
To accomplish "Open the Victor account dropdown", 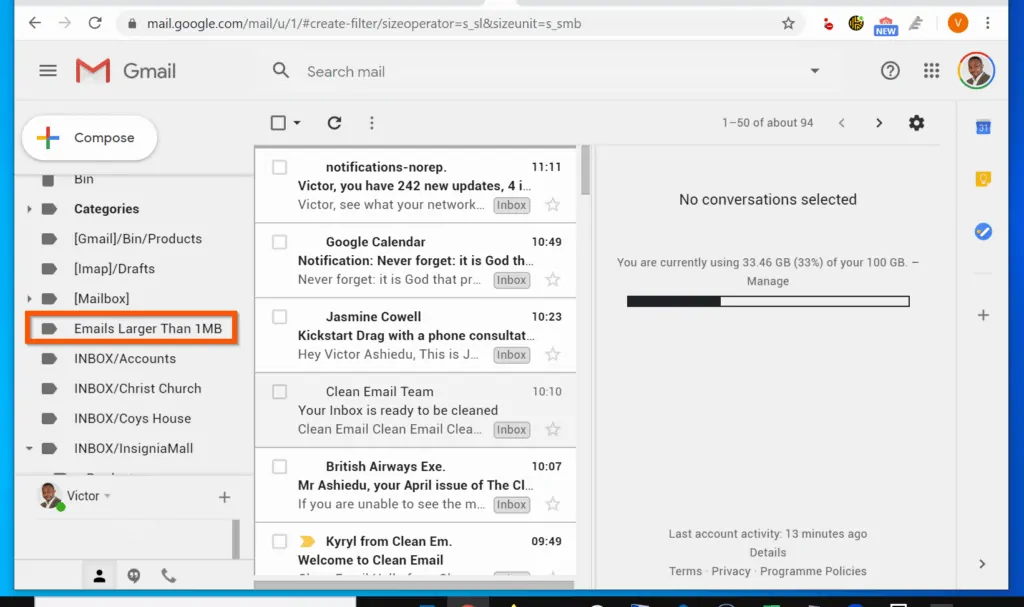I will click(x=106, y=495).
